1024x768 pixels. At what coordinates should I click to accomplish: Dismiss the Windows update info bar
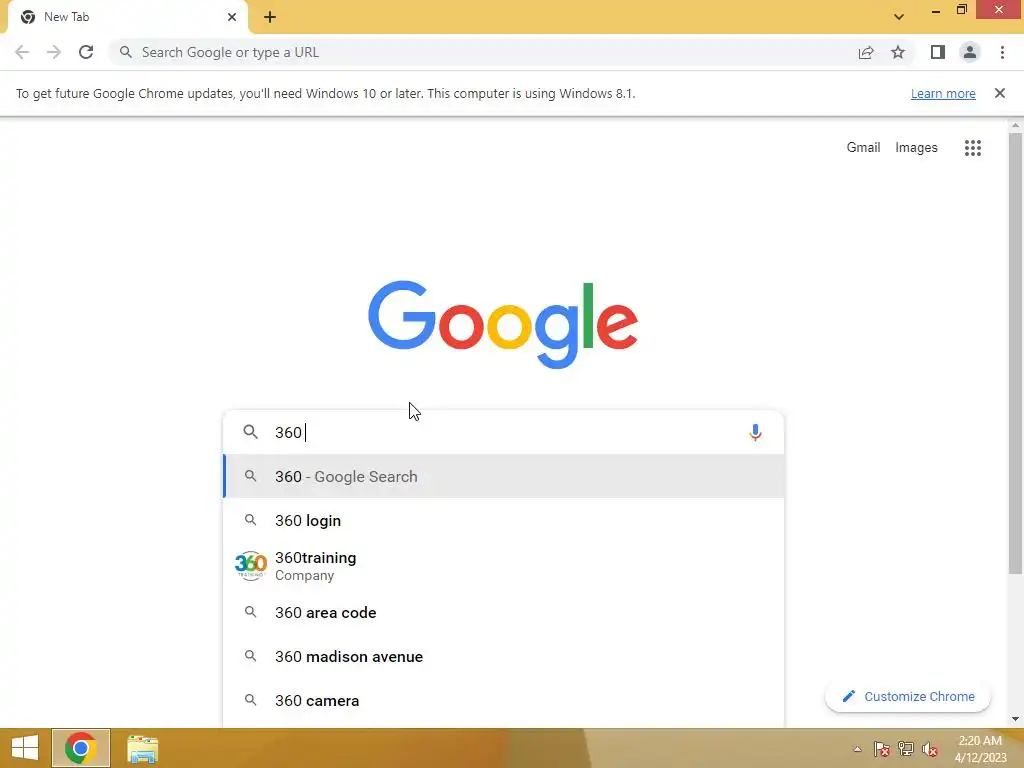pyautogui.click(x=999, y=93)
